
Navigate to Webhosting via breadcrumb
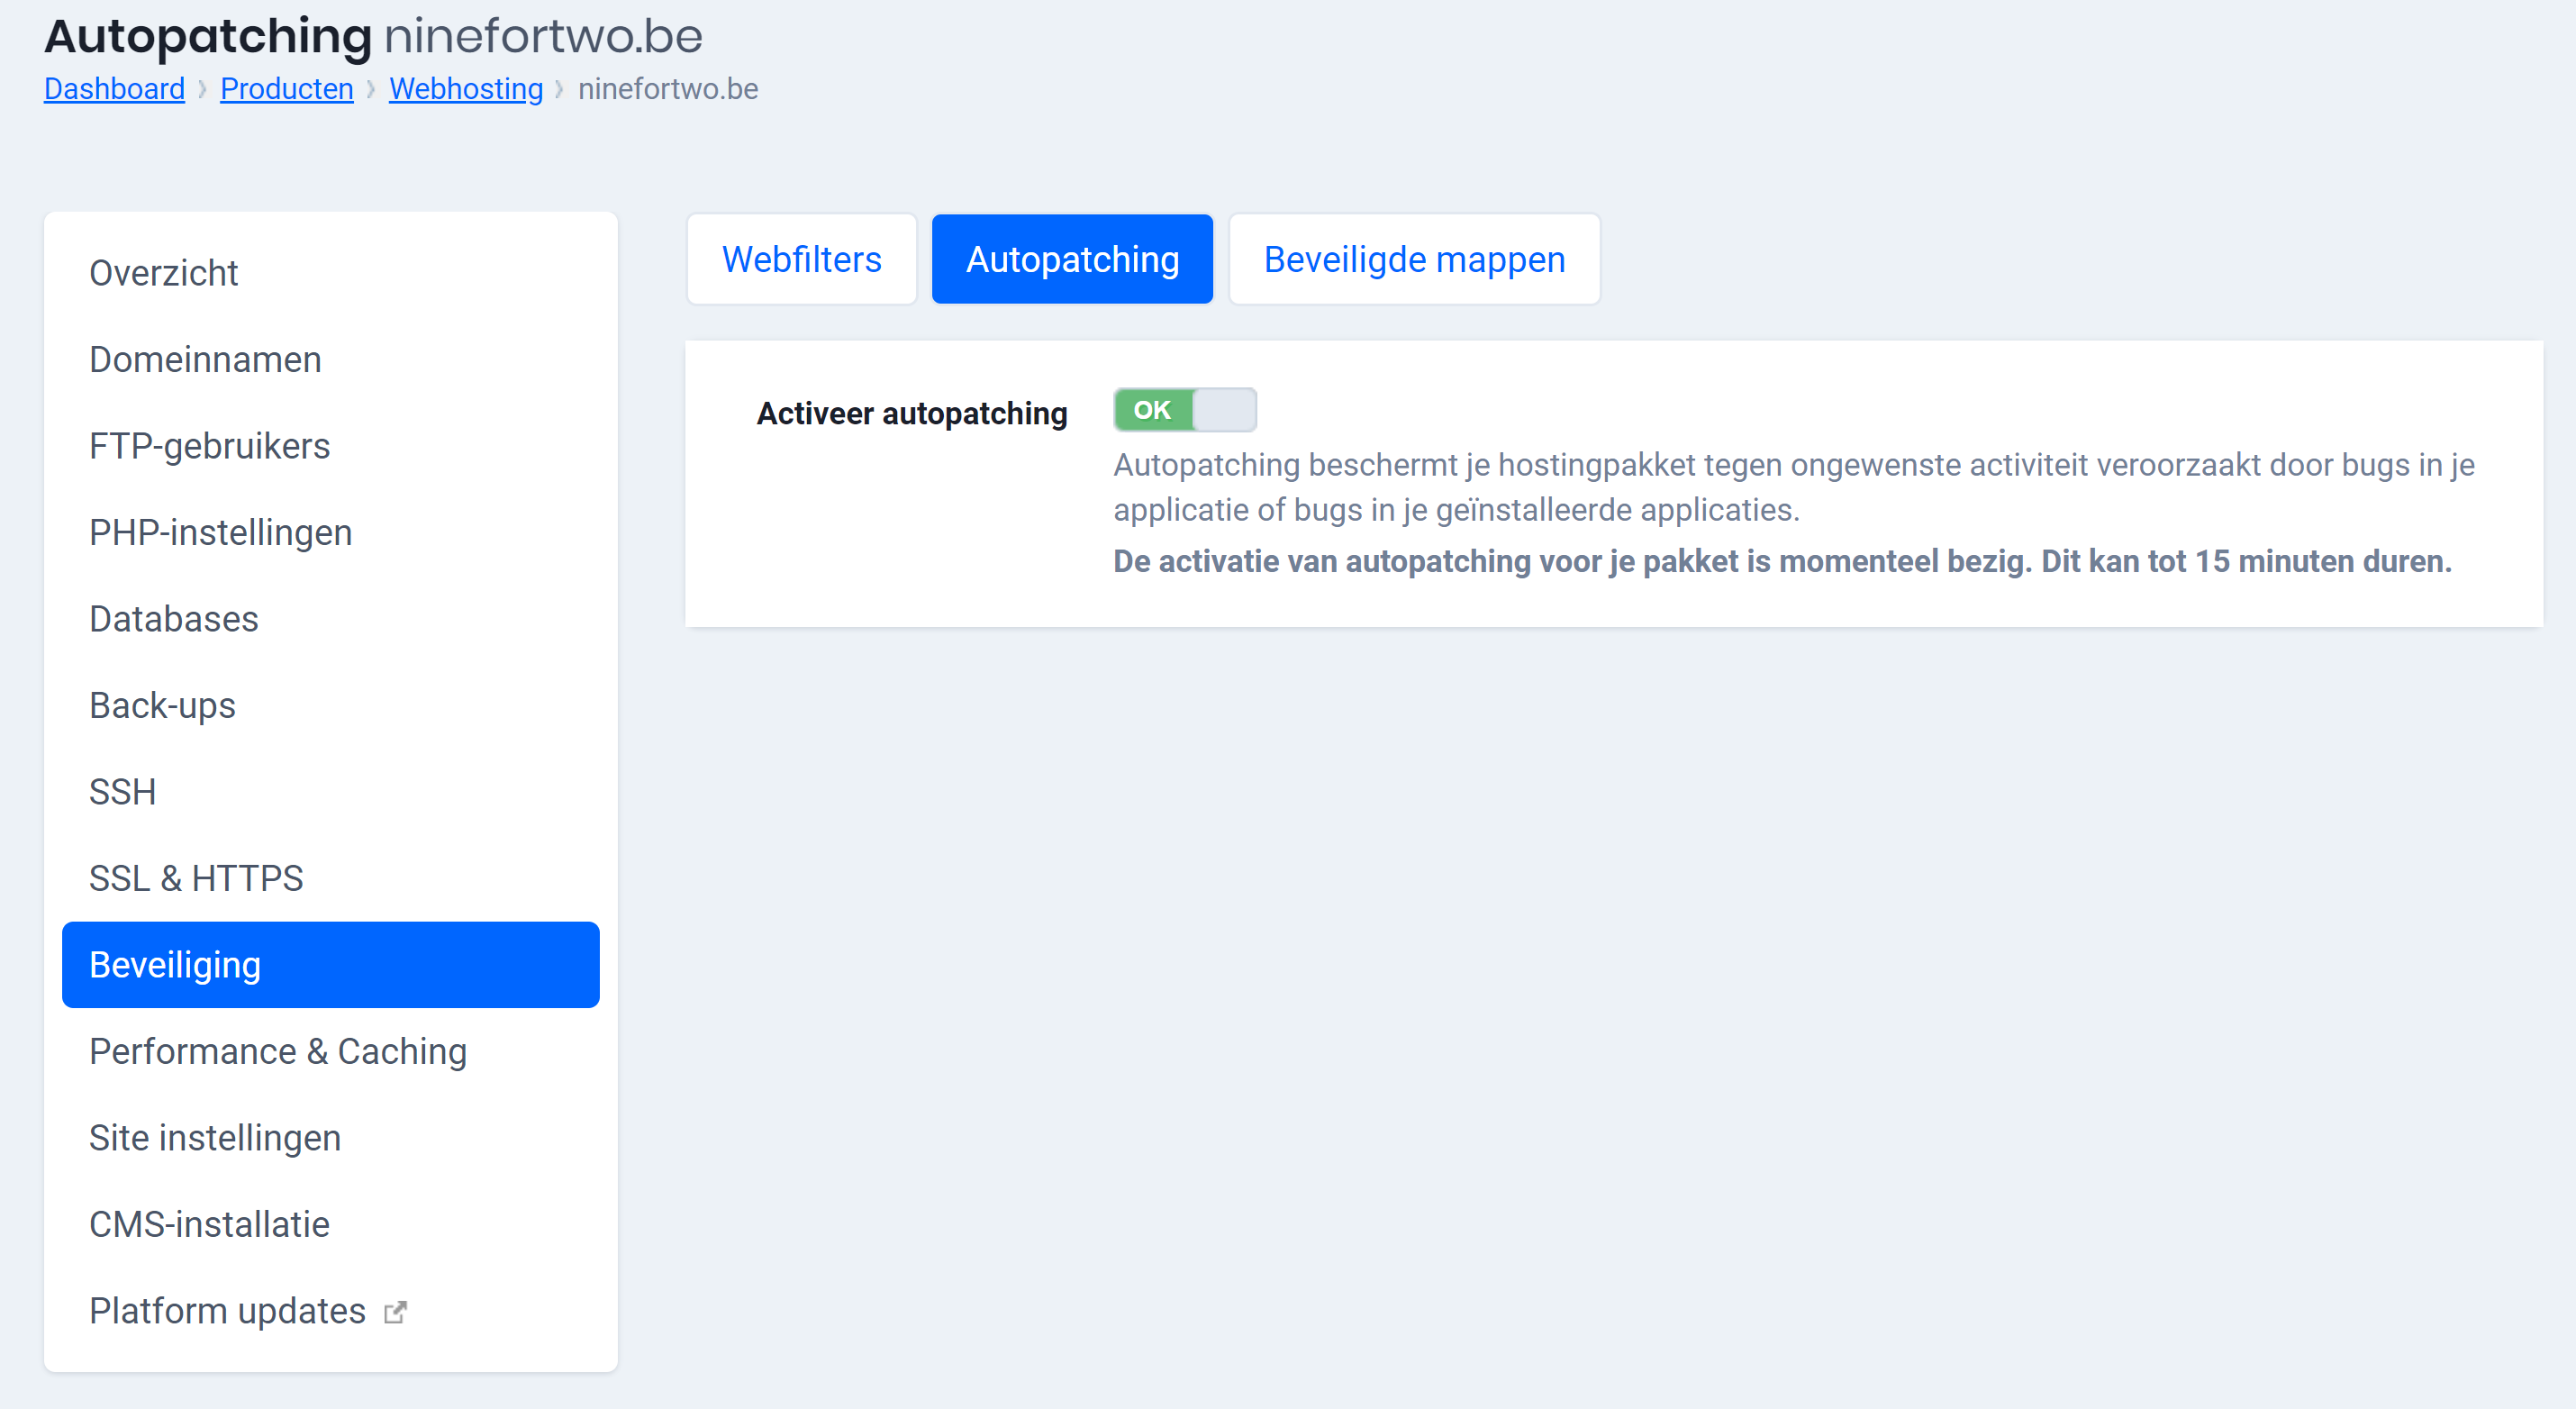pyautogui.click(x=465, y=88)
